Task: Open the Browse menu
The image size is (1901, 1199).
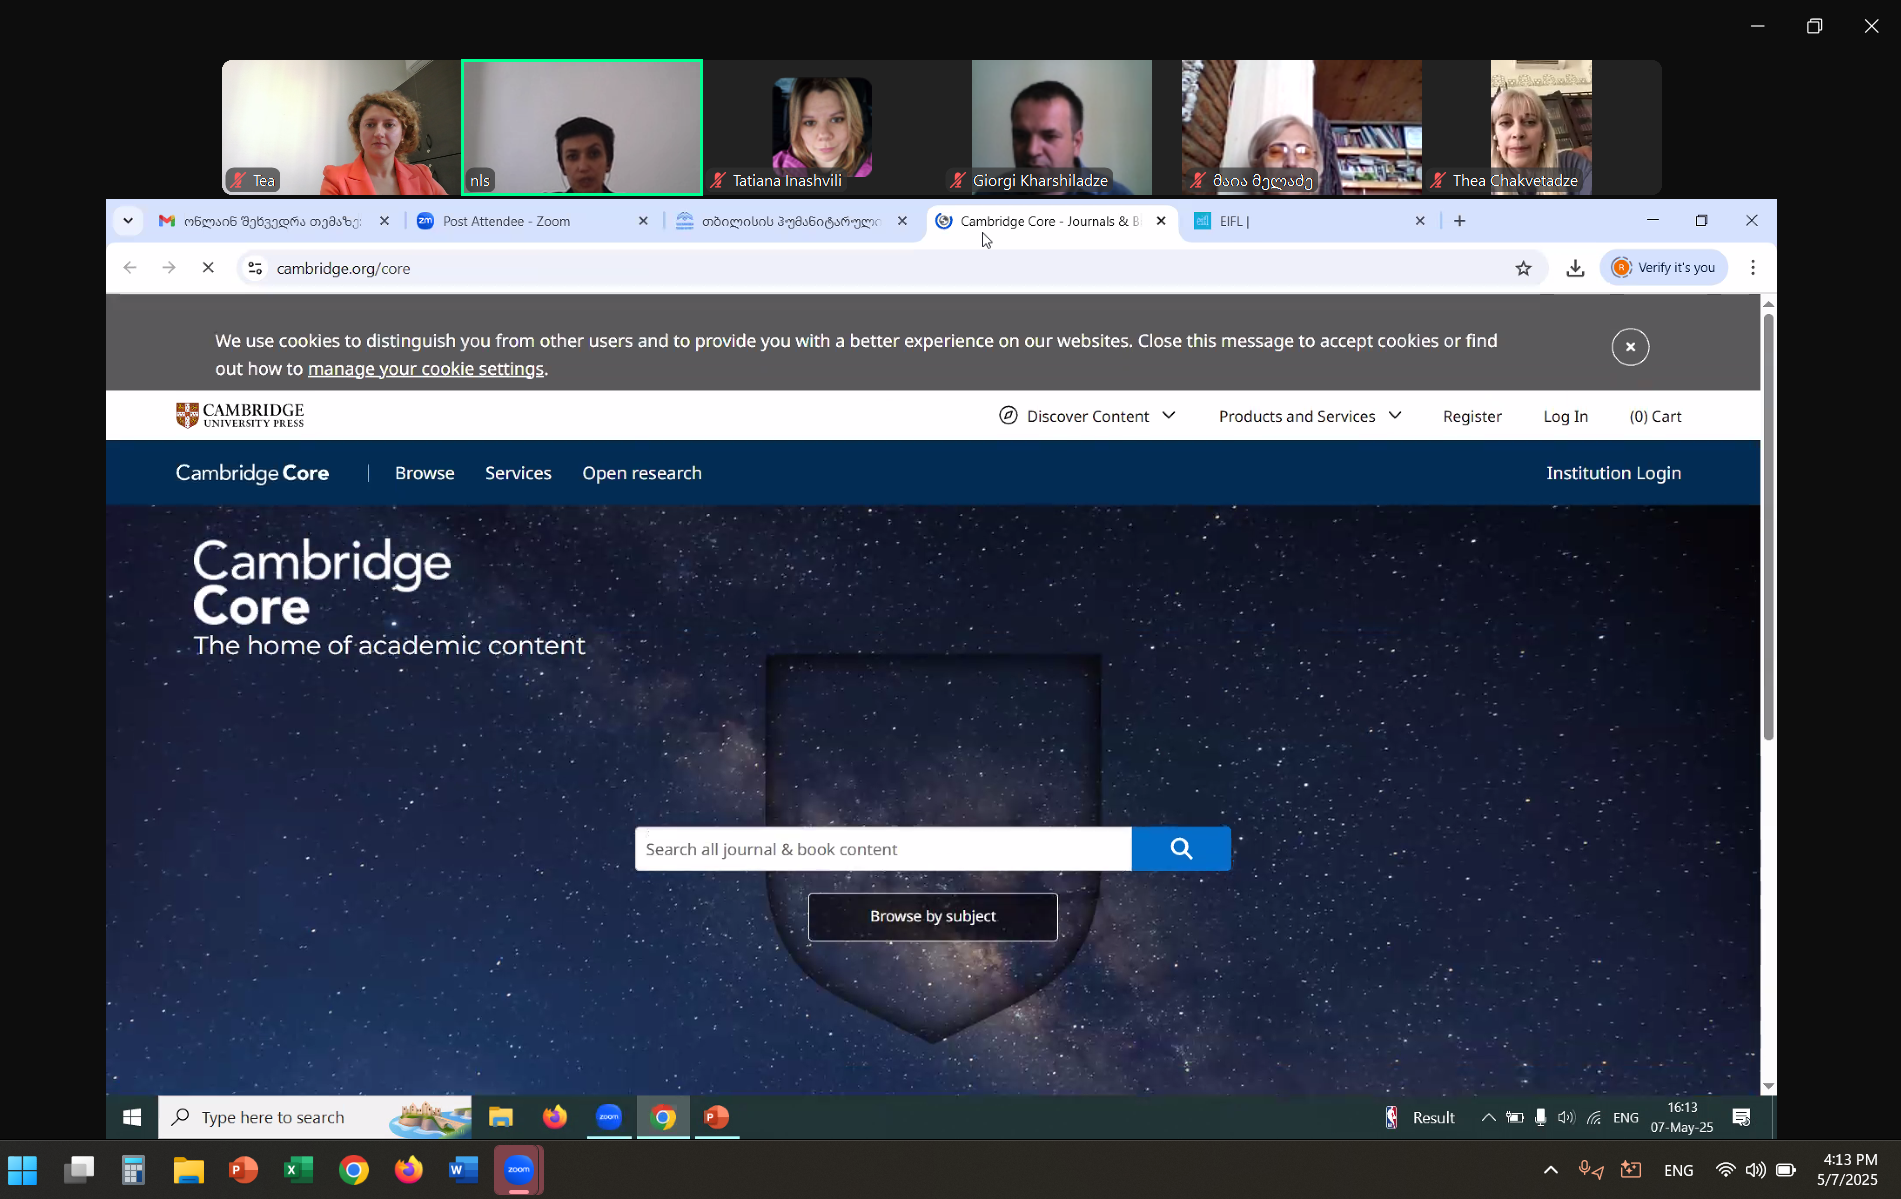Action: click(x=424, y=473)
